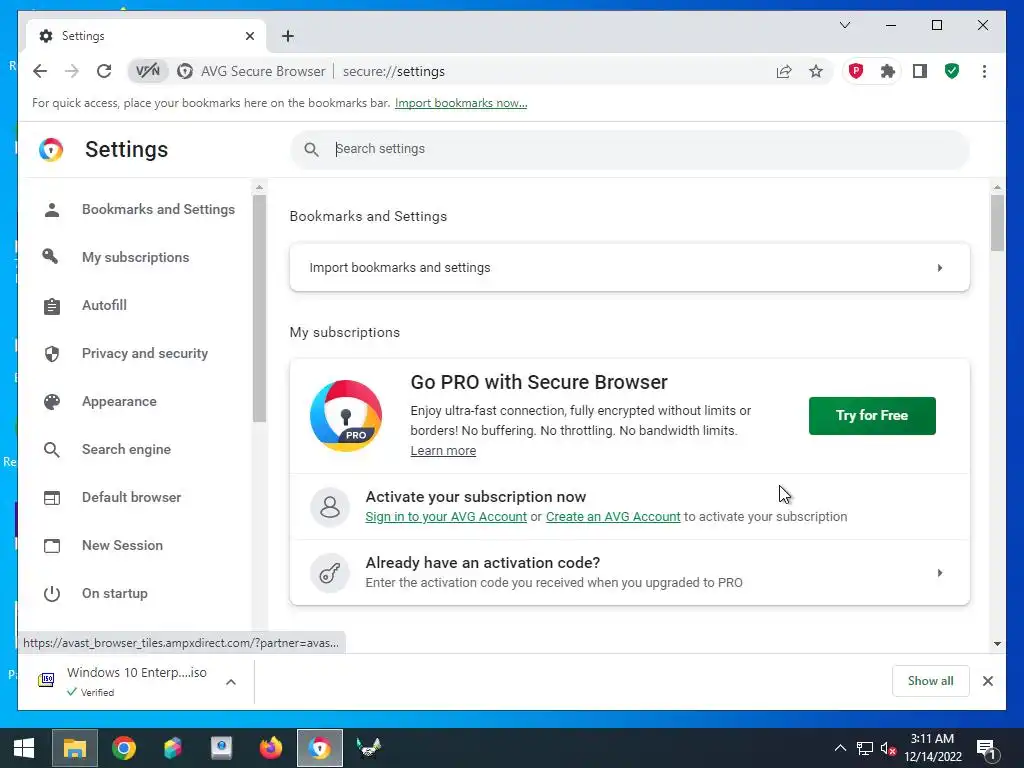Close the downloads bar

tap(987, 681)
